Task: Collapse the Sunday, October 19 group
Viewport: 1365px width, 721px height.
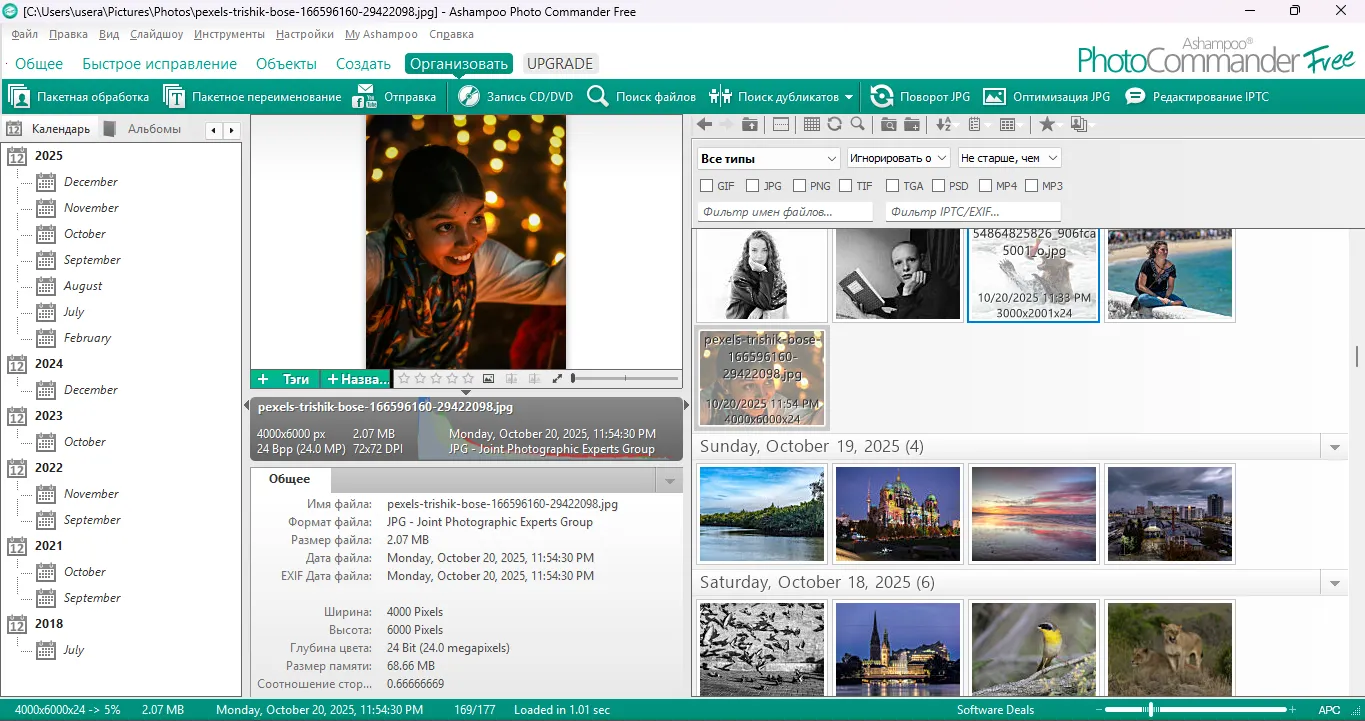Action: tap(1335, 447)
